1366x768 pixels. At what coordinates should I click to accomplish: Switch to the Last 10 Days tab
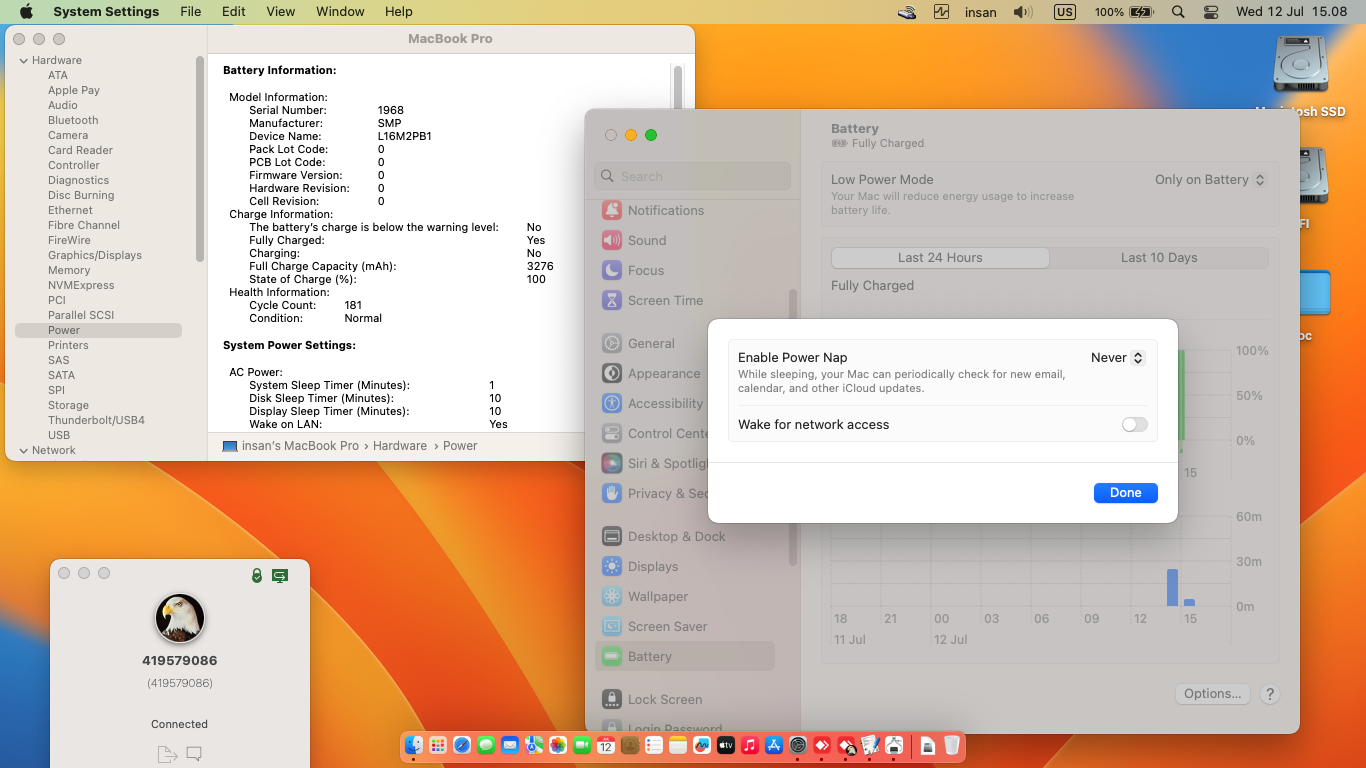click(1159, 258)
